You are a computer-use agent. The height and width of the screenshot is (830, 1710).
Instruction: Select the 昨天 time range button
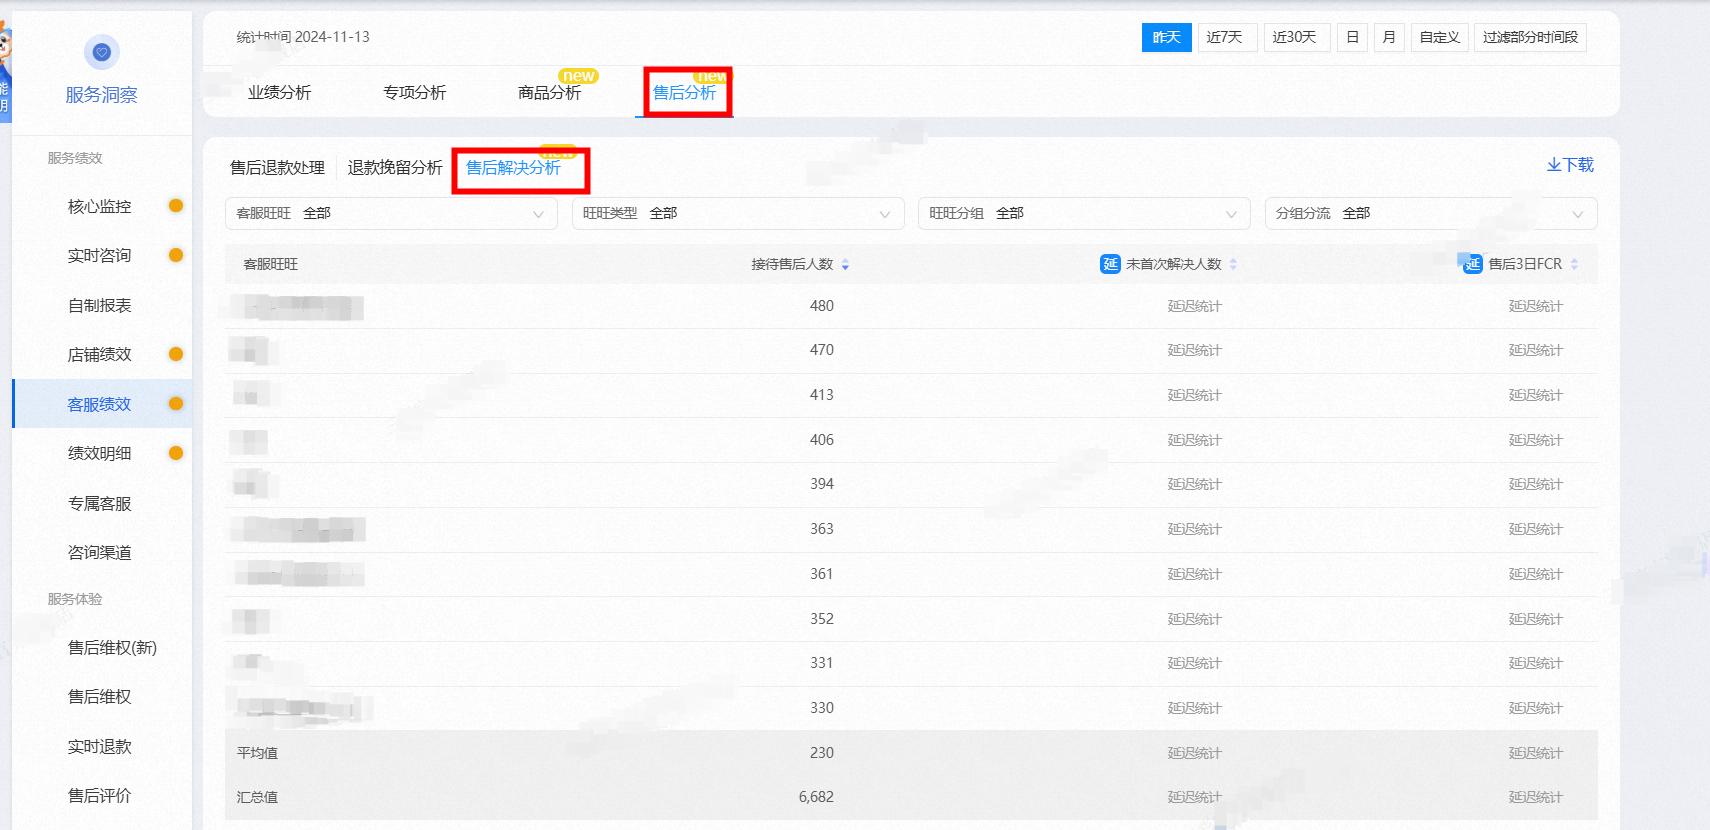tap(1167, 37)
